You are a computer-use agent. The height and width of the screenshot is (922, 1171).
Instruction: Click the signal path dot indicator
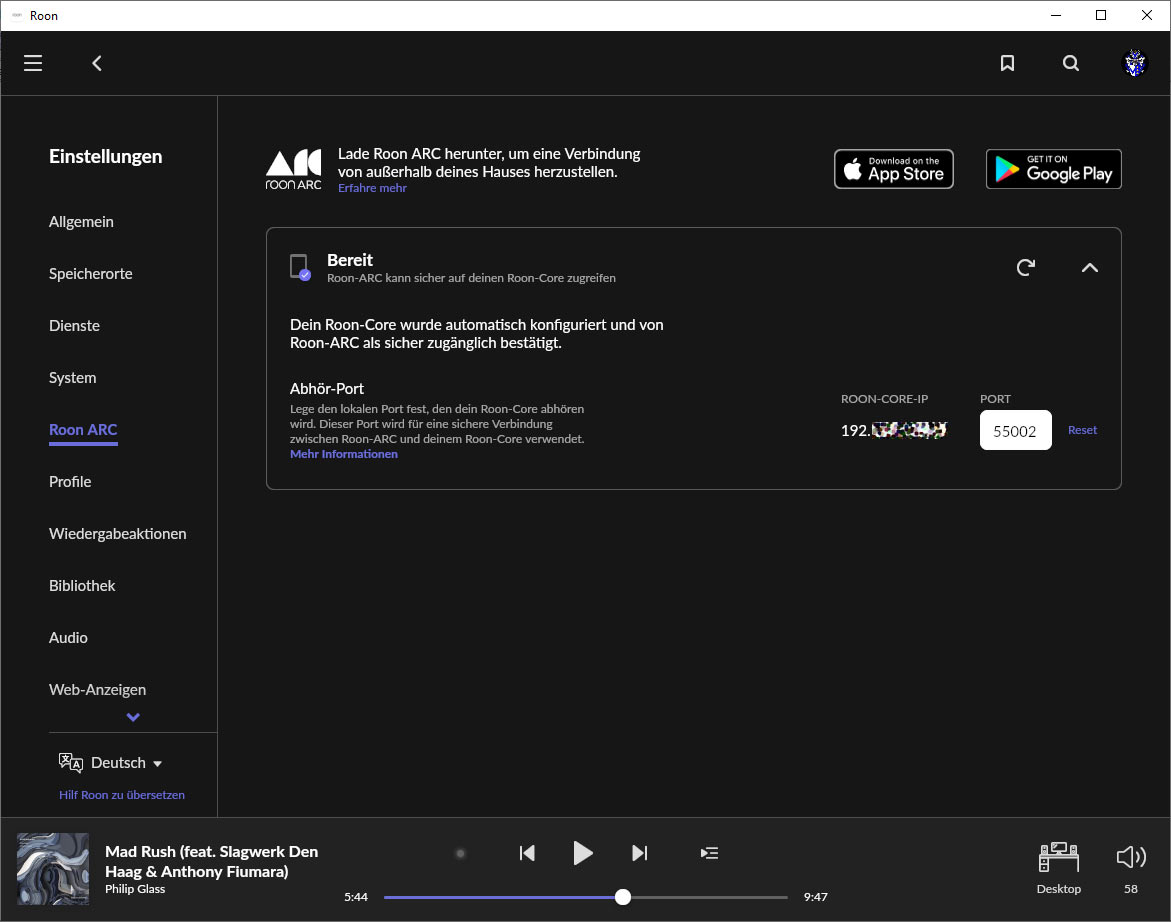[x=460, y=853]
